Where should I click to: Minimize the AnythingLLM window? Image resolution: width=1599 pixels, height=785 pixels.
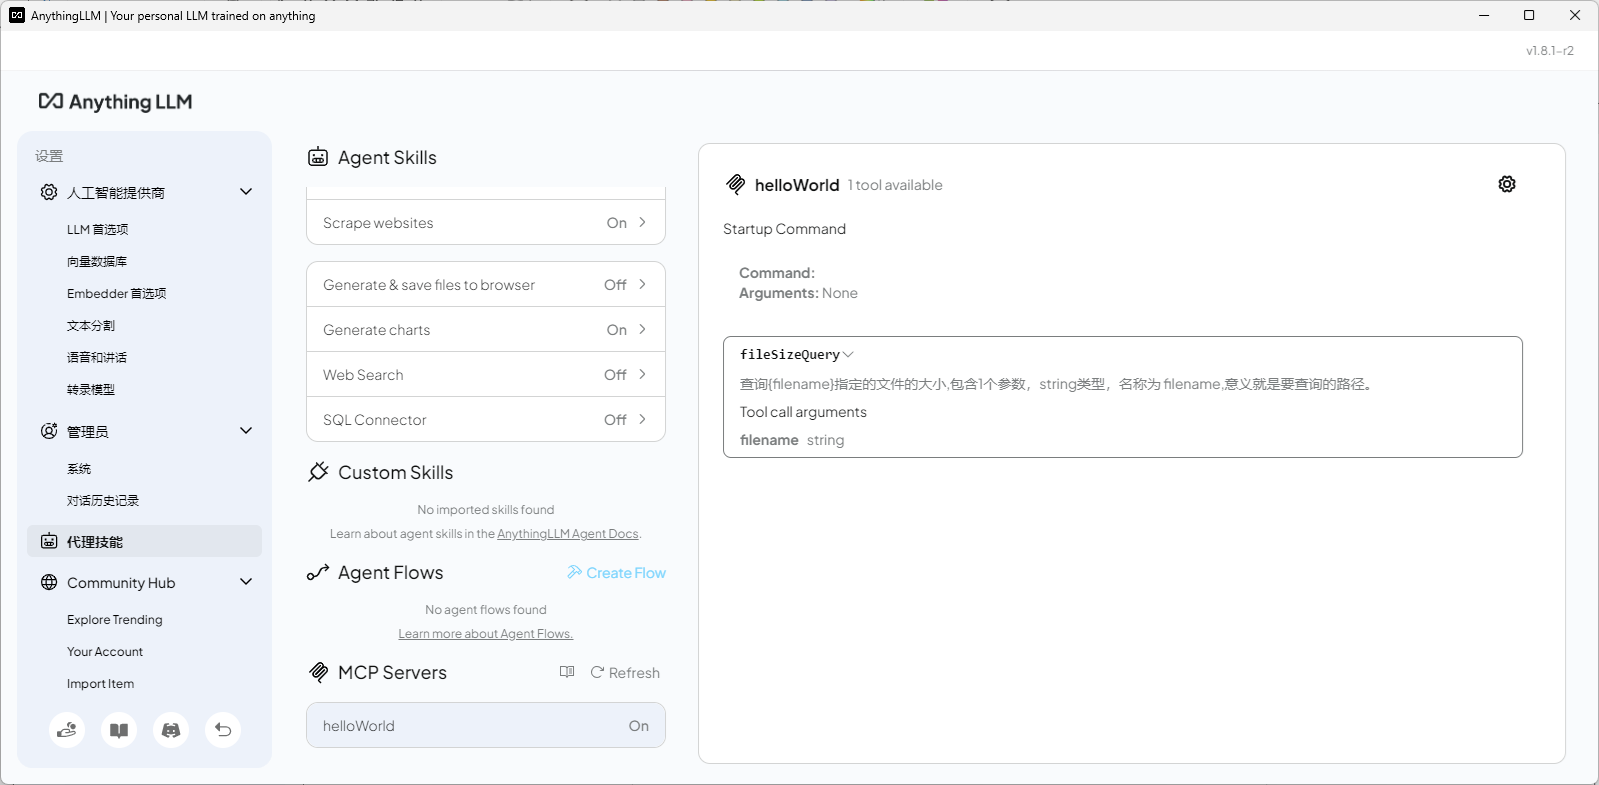click(1484, 15)
